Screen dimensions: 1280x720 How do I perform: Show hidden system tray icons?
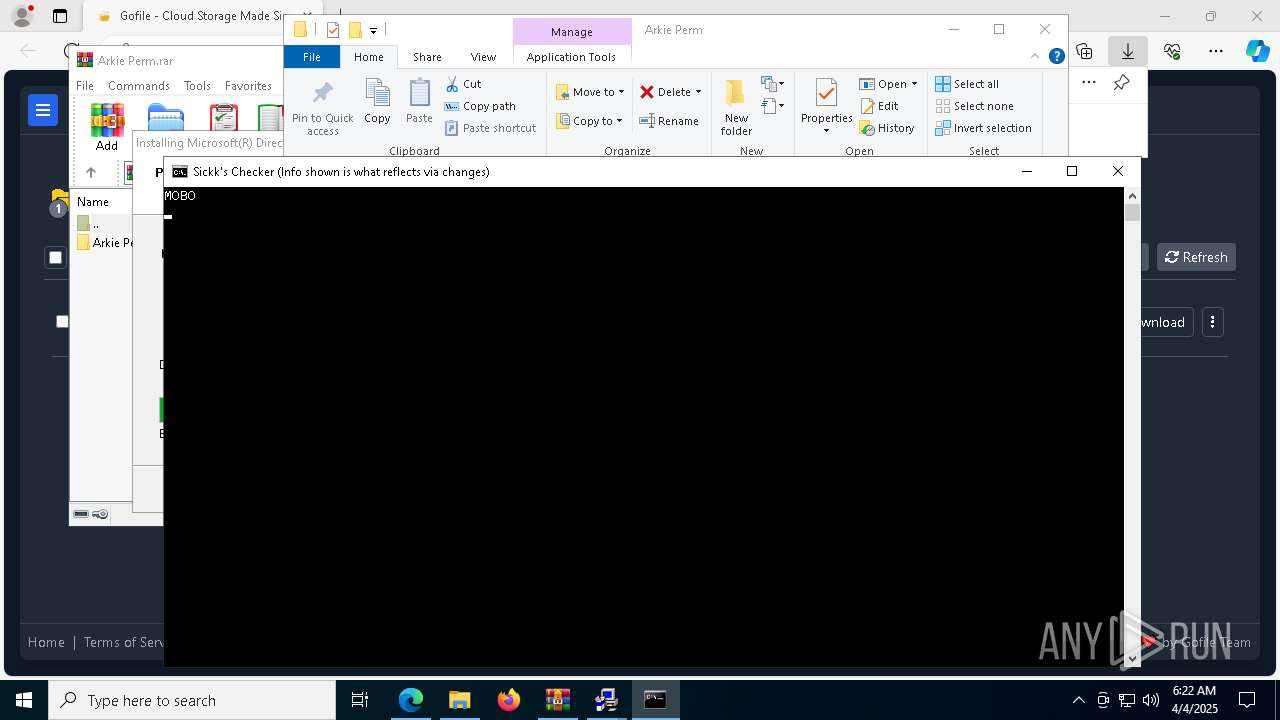[x=1078, y=700]
